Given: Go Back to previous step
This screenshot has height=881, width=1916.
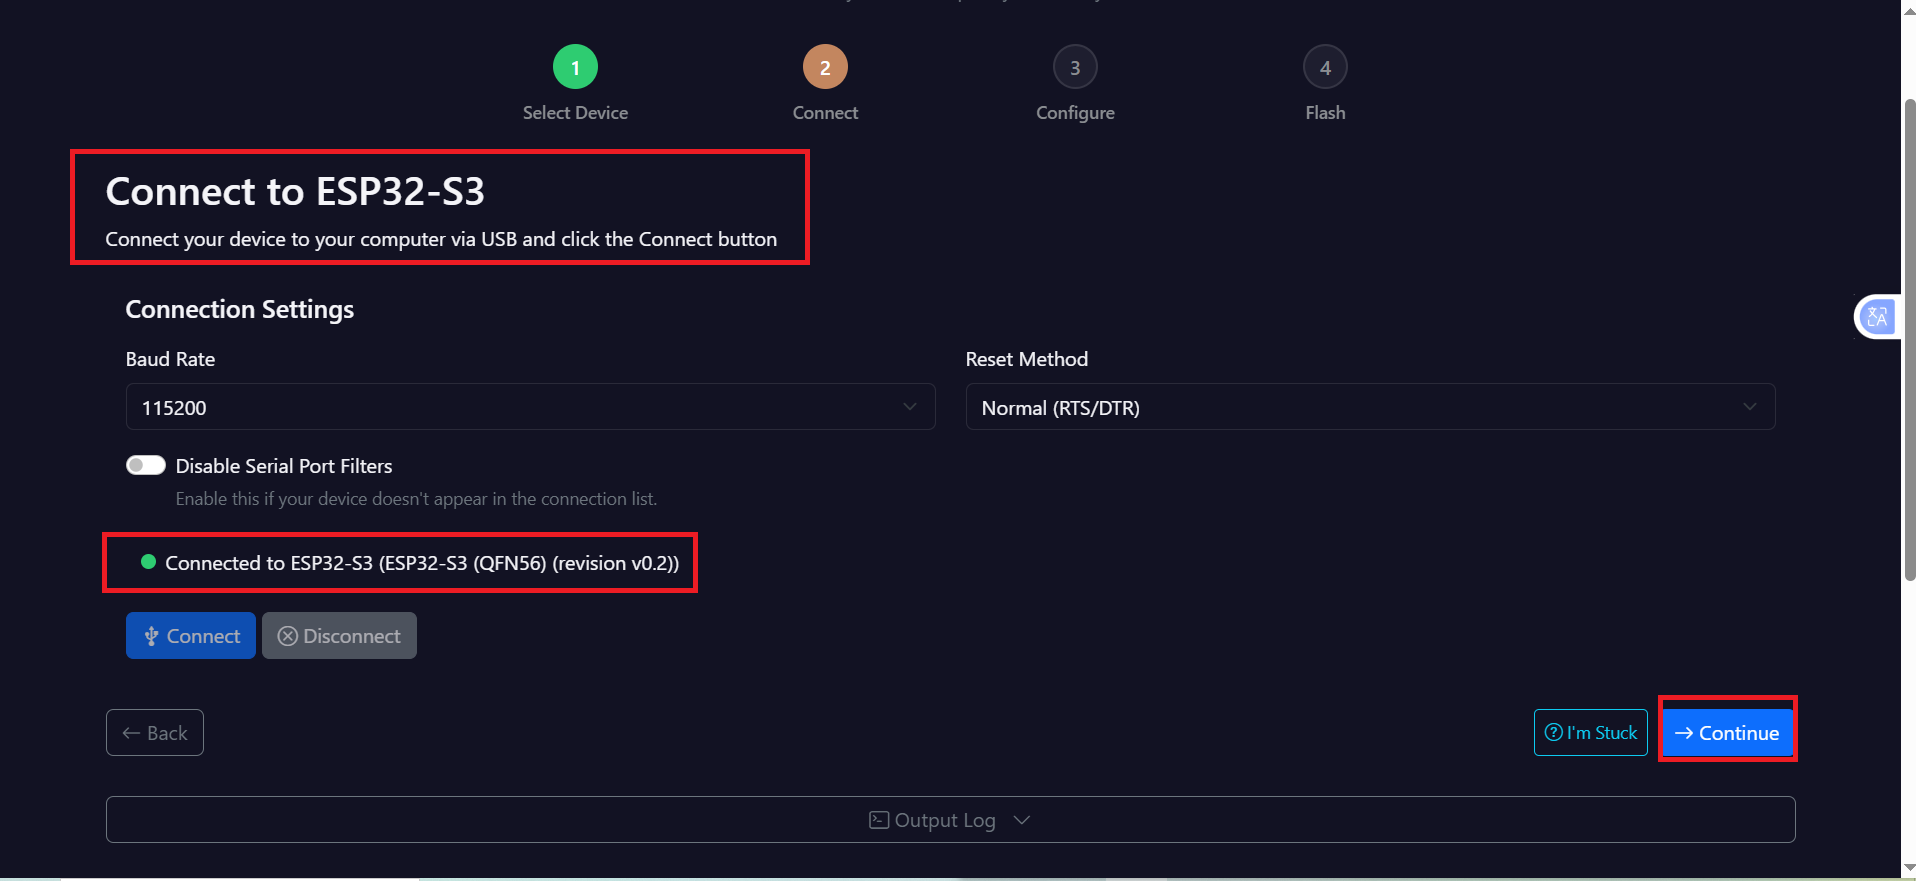Looking at the screenshot, I should (x=155, y=733).
